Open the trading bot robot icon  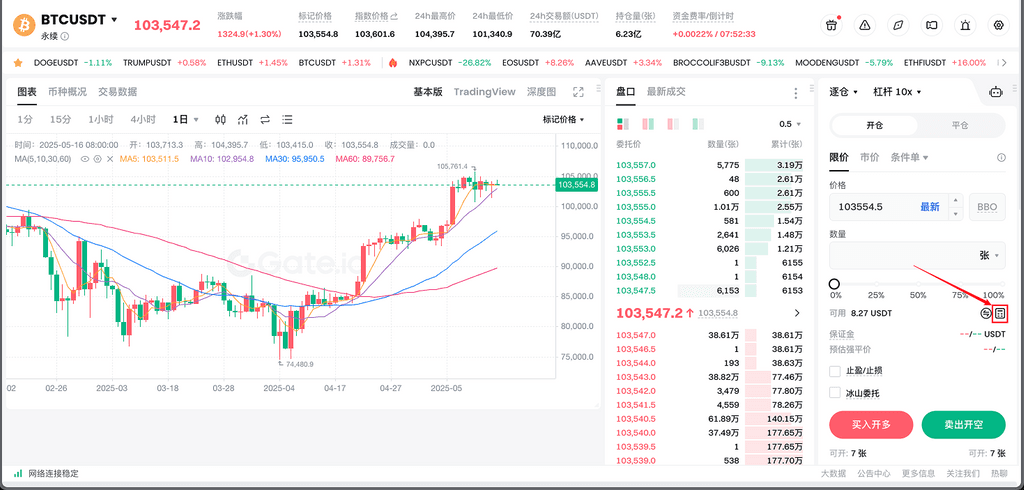pos(995,92)
